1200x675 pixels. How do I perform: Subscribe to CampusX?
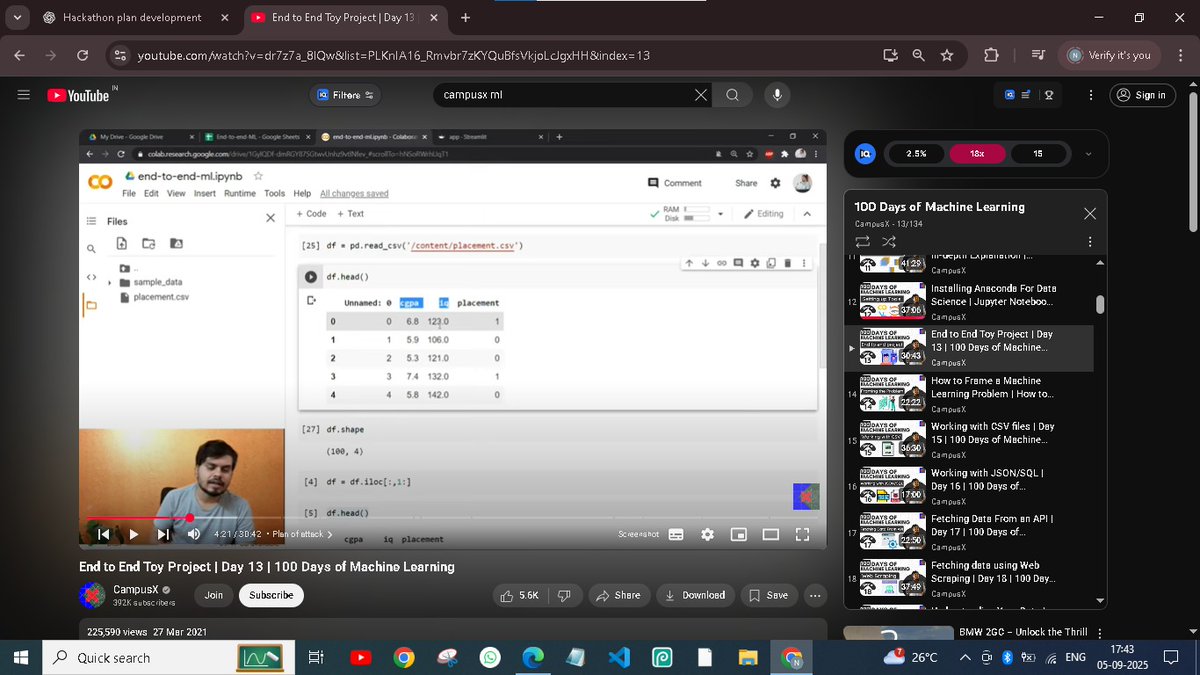click(x=271, y=595)
